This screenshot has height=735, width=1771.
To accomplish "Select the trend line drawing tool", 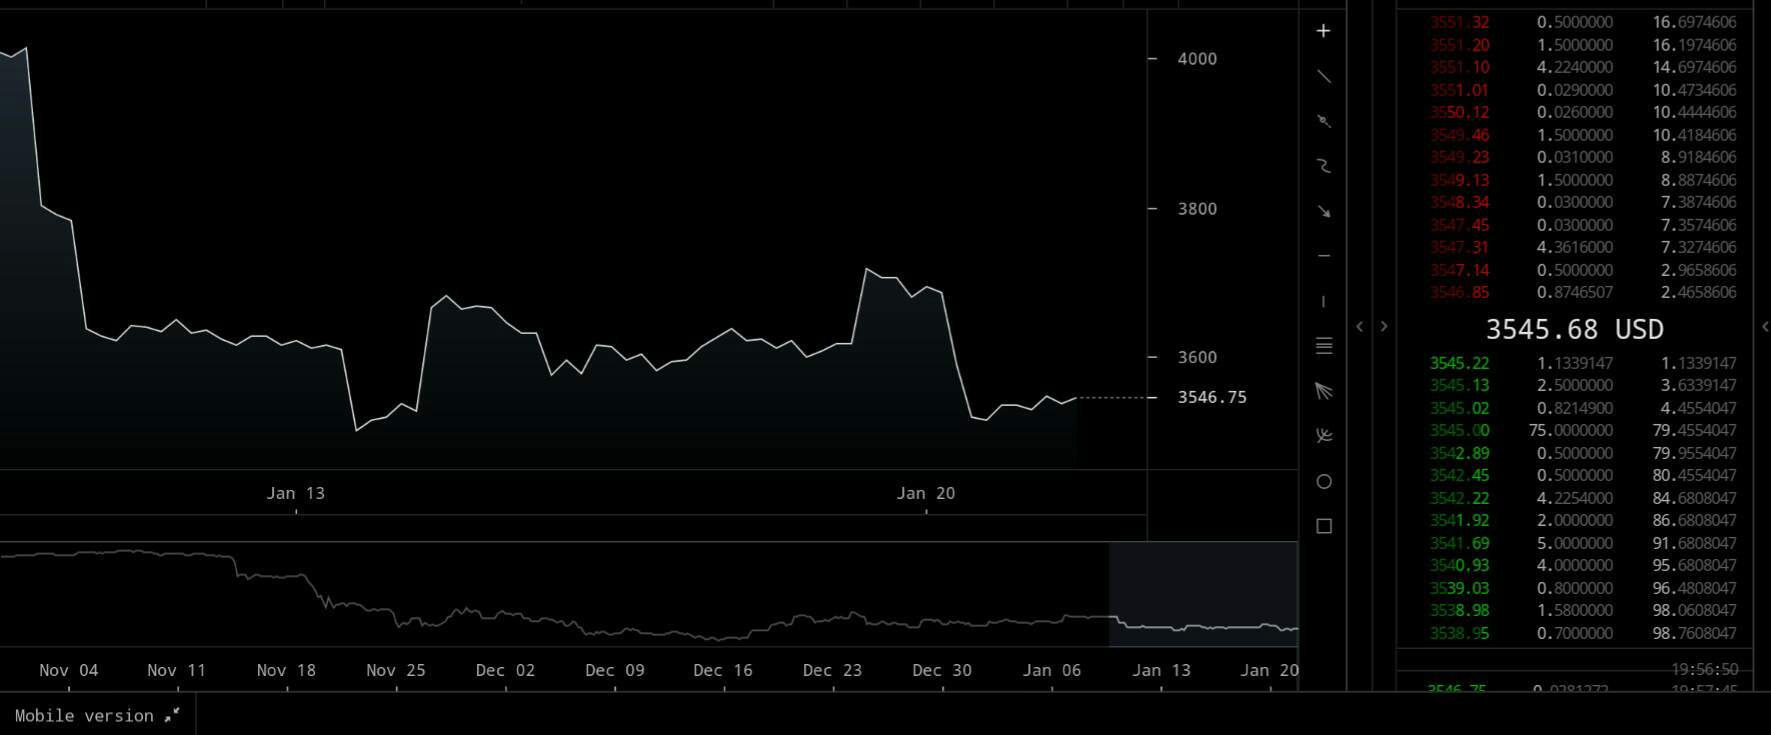I will (x=1323, y=76).
